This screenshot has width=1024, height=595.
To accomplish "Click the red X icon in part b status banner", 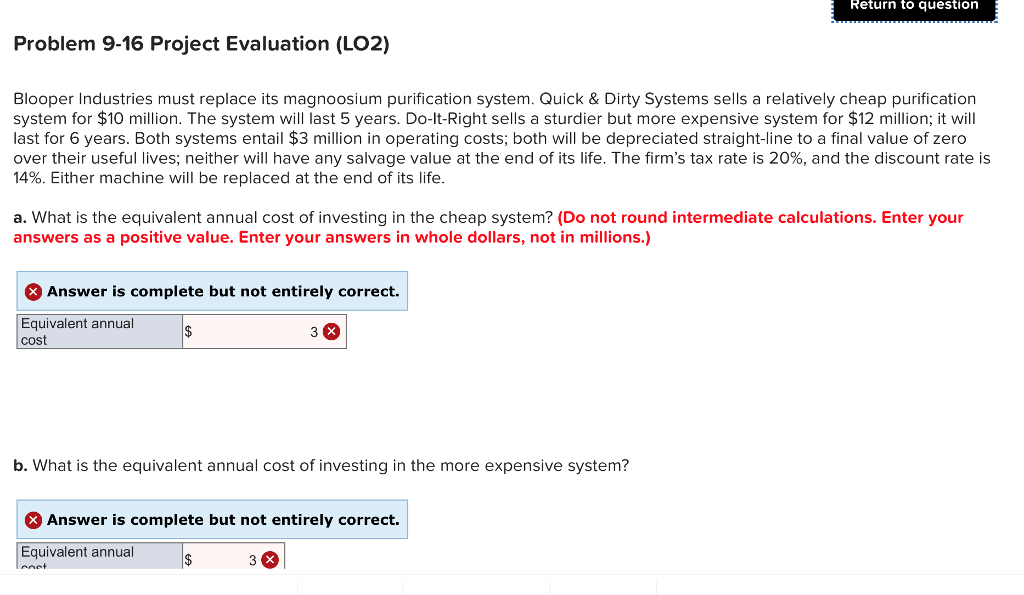I will [x=31, y=519].
